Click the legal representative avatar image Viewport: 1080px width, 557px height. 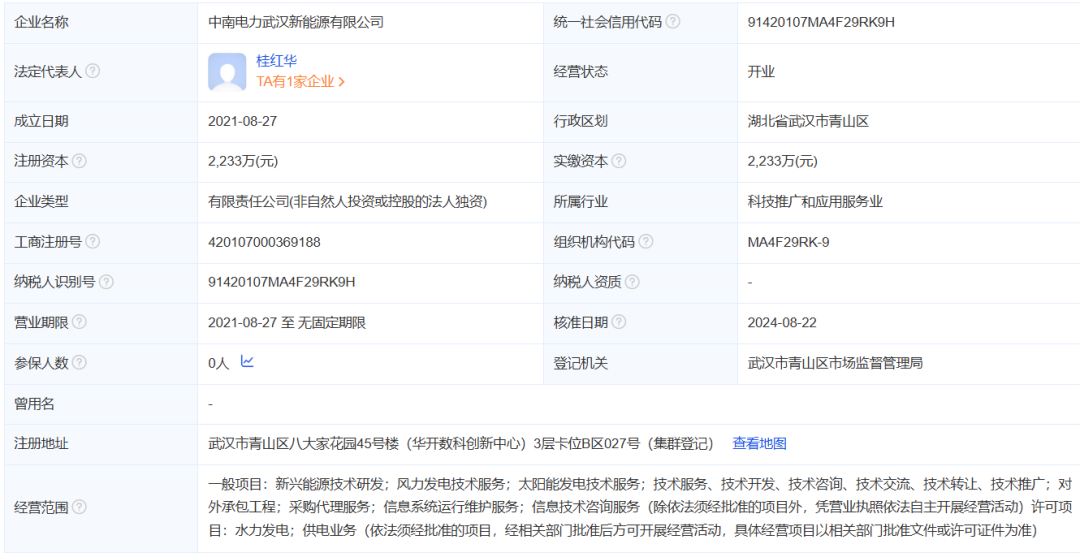click(x=227, y=72)
